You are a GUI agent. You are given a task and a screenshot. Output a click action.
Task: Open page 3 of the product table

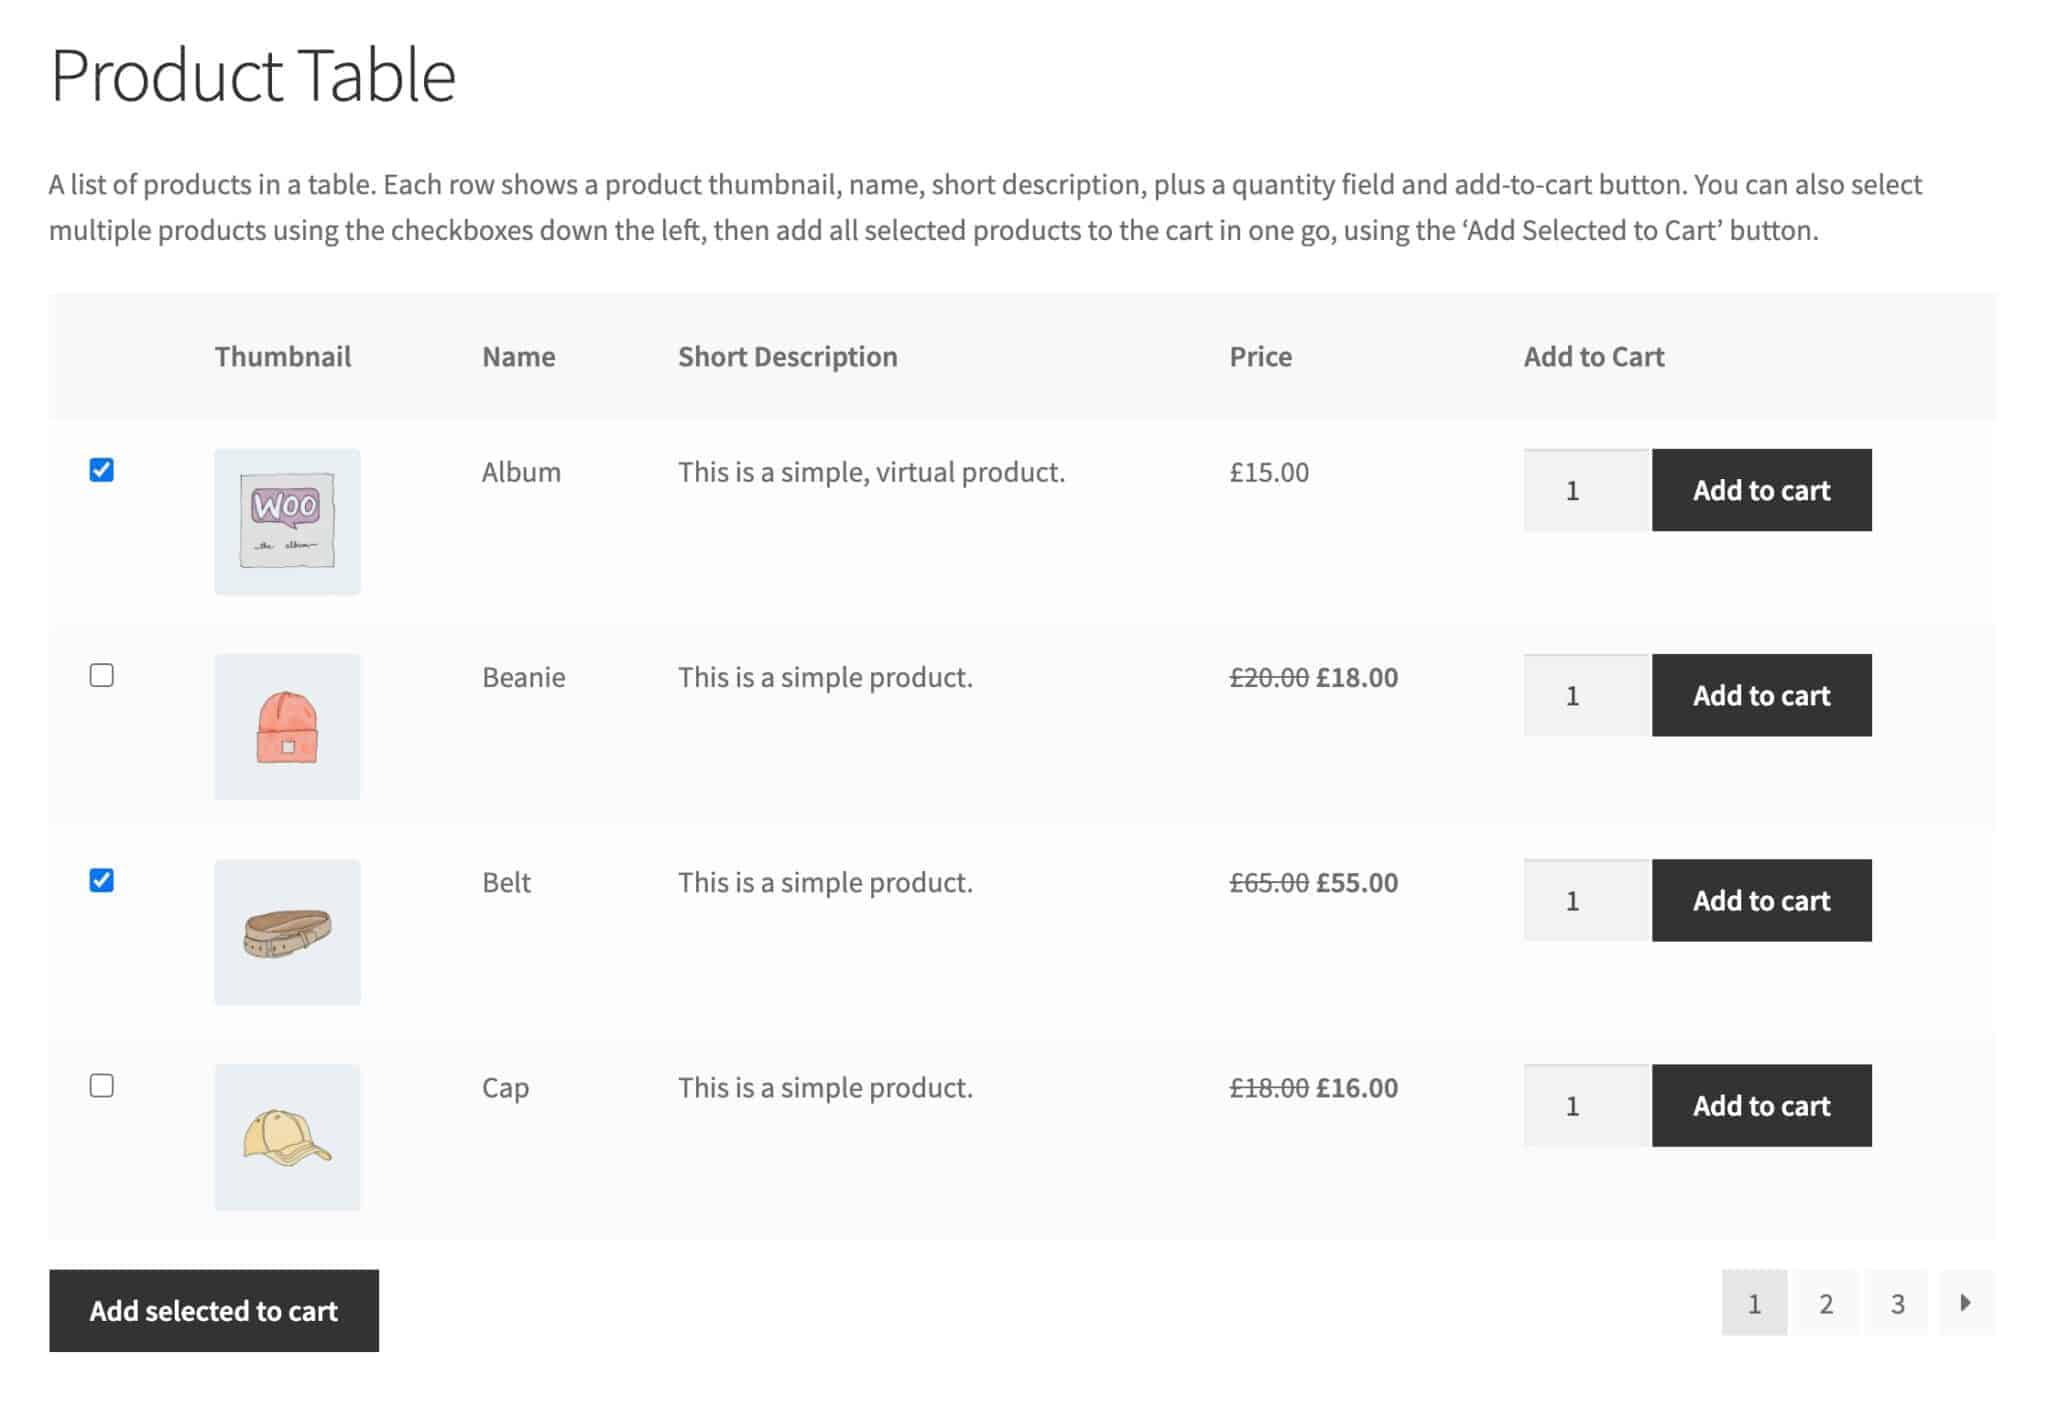click(1897, 1302)
